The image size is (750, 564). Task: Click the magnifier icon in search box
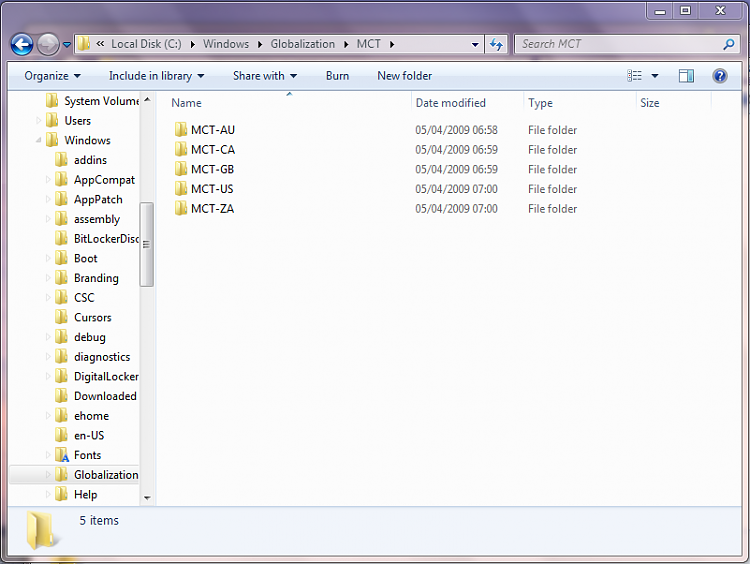729,44
